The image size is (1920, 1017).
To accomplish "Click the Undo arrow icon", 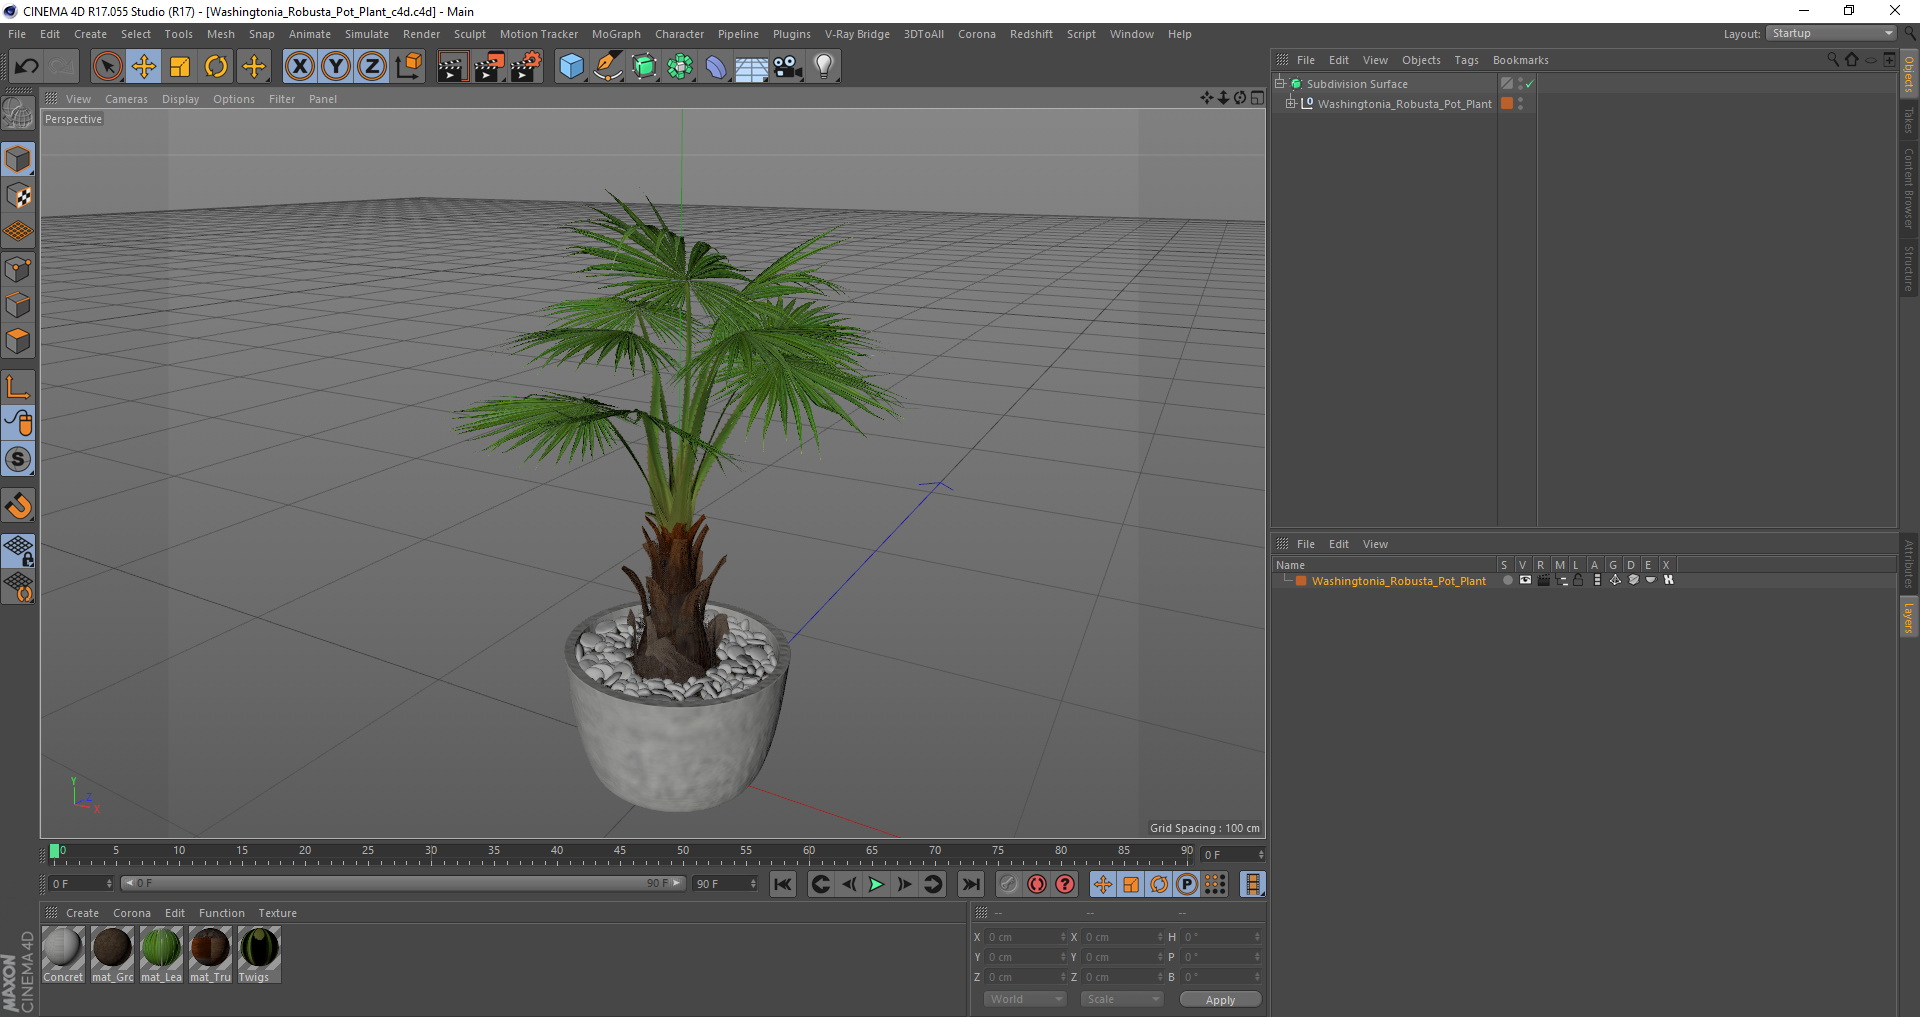I will 27,67.
